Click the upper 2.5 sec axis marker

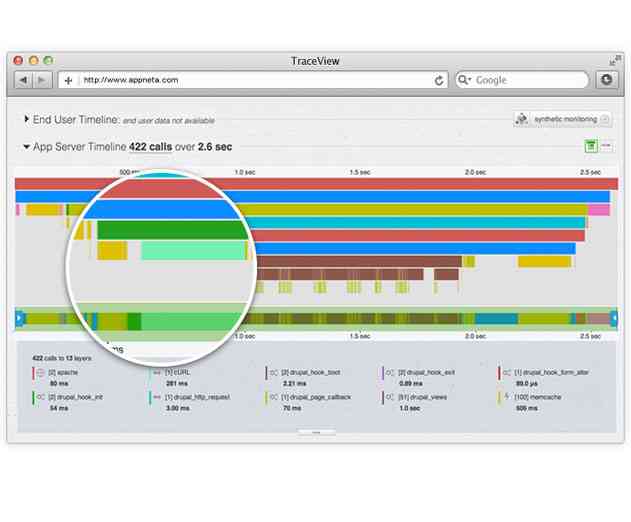pos(590,172)
